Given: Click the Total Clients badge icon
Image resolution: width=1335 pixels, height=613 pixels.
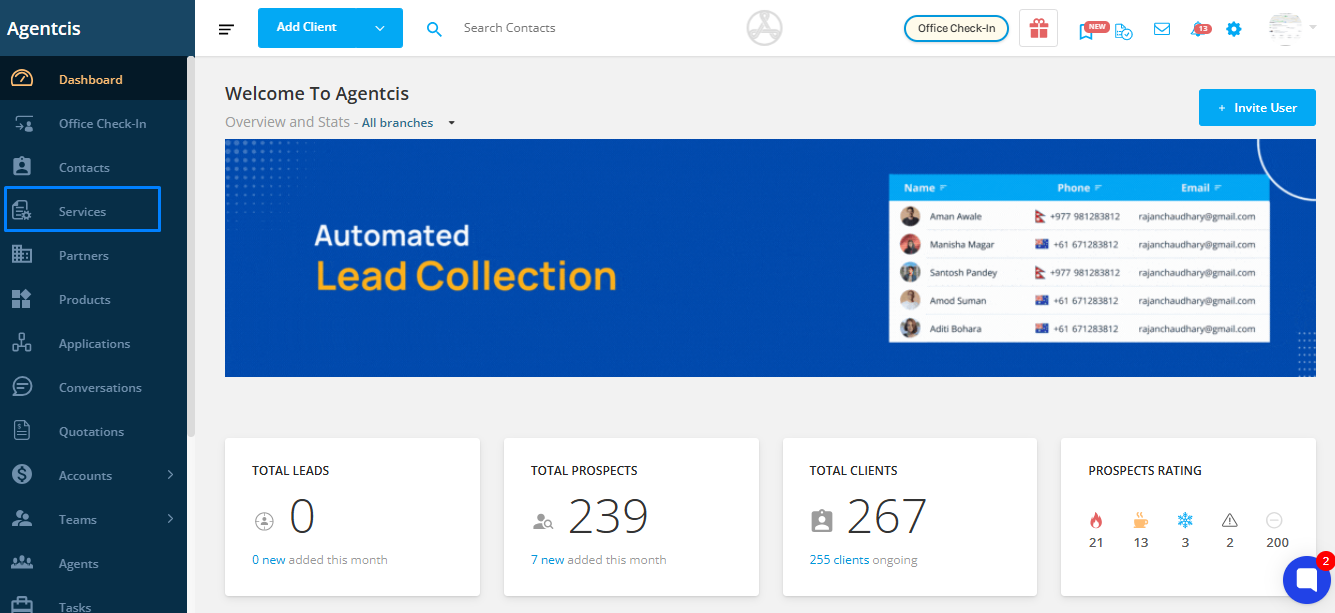Looking at the screenshot, I should [822, 520].
